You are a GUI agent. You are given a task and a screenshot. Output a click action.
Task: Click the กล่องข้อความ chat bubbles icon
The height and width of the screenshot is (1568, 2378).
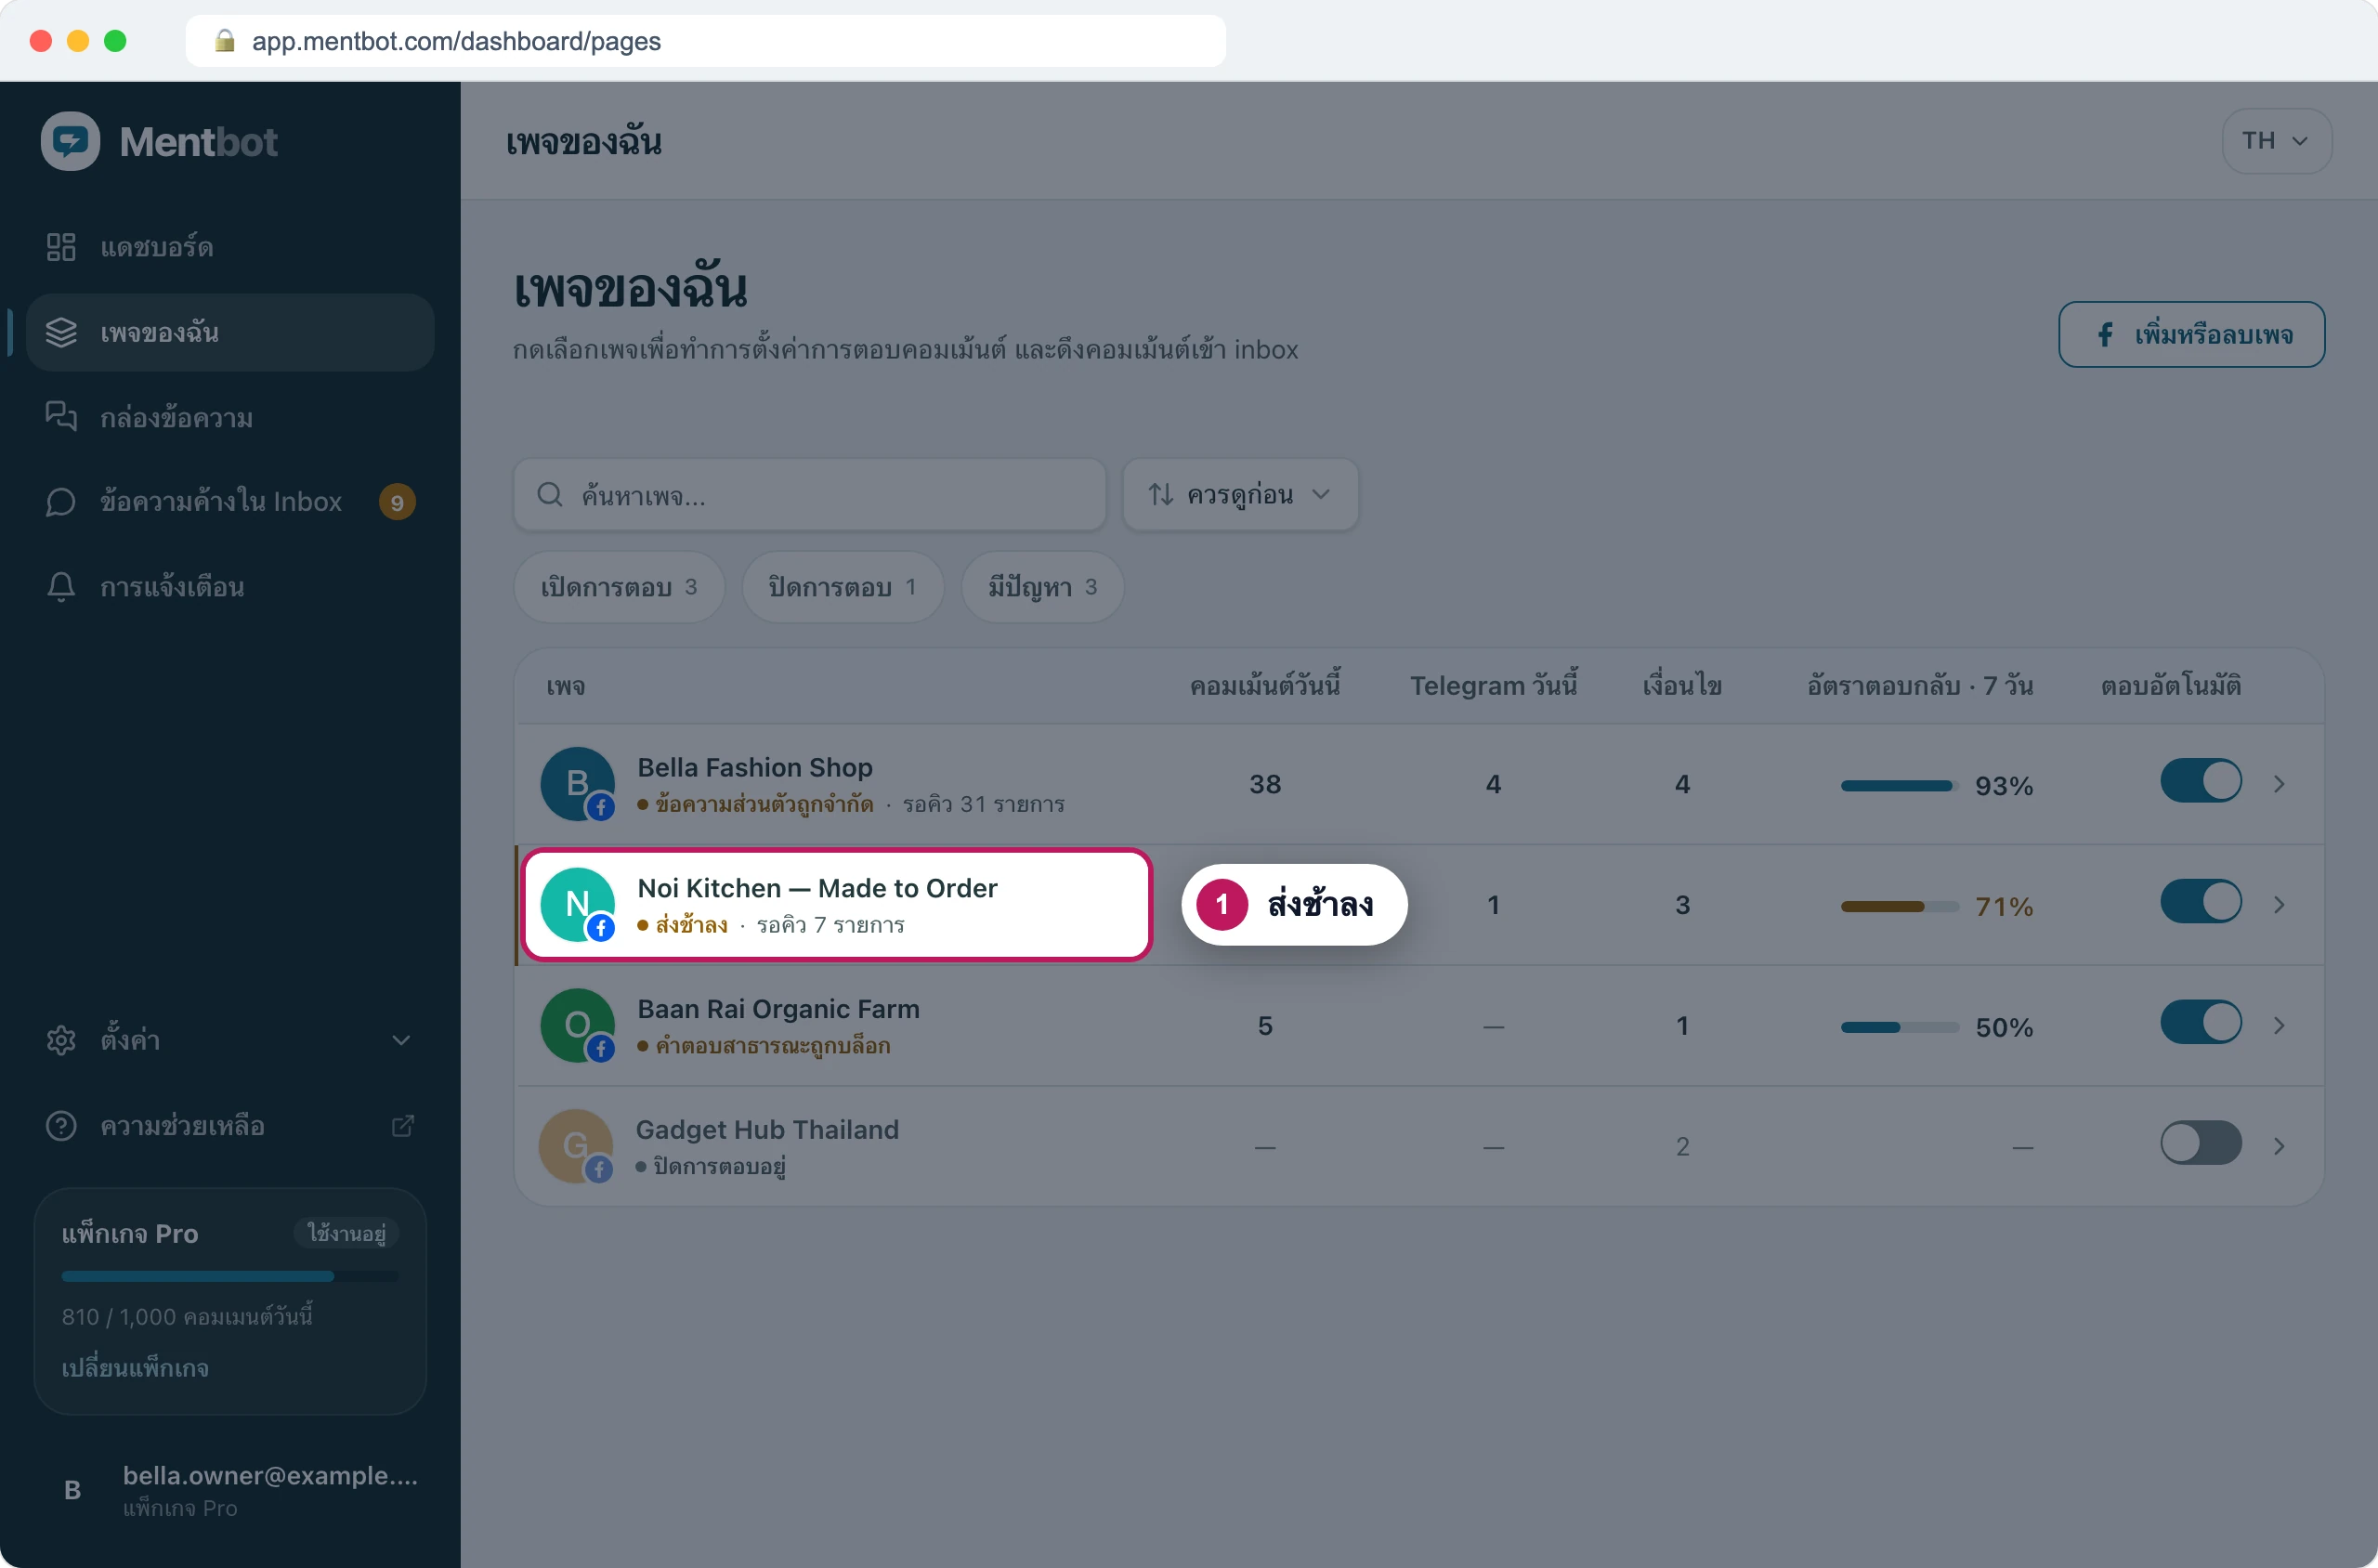click(x=61, y=416)
